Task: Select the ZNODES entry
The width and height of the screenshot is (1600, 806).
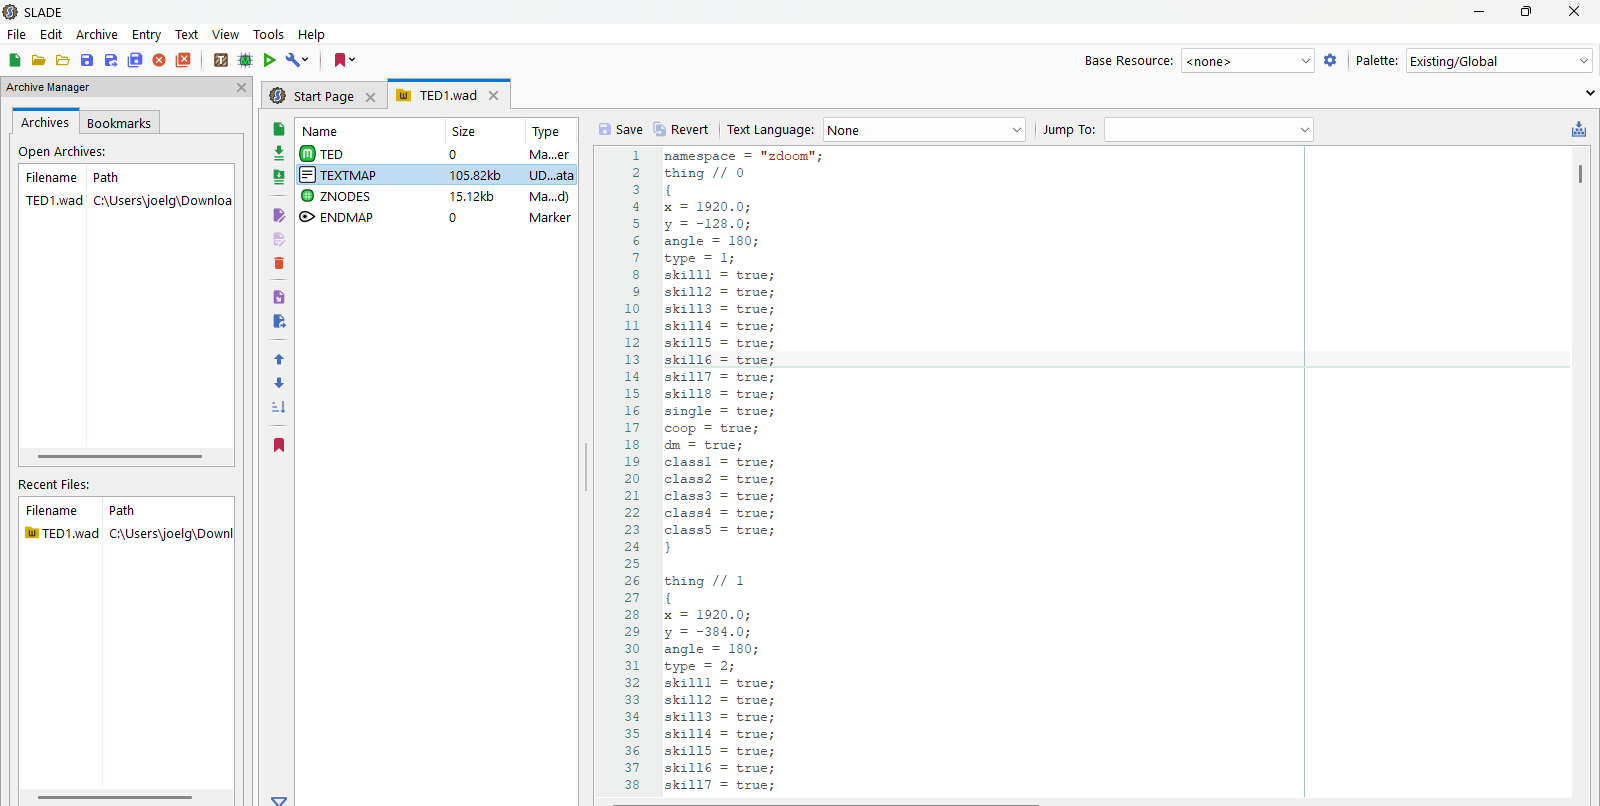Action: [436, 196]
